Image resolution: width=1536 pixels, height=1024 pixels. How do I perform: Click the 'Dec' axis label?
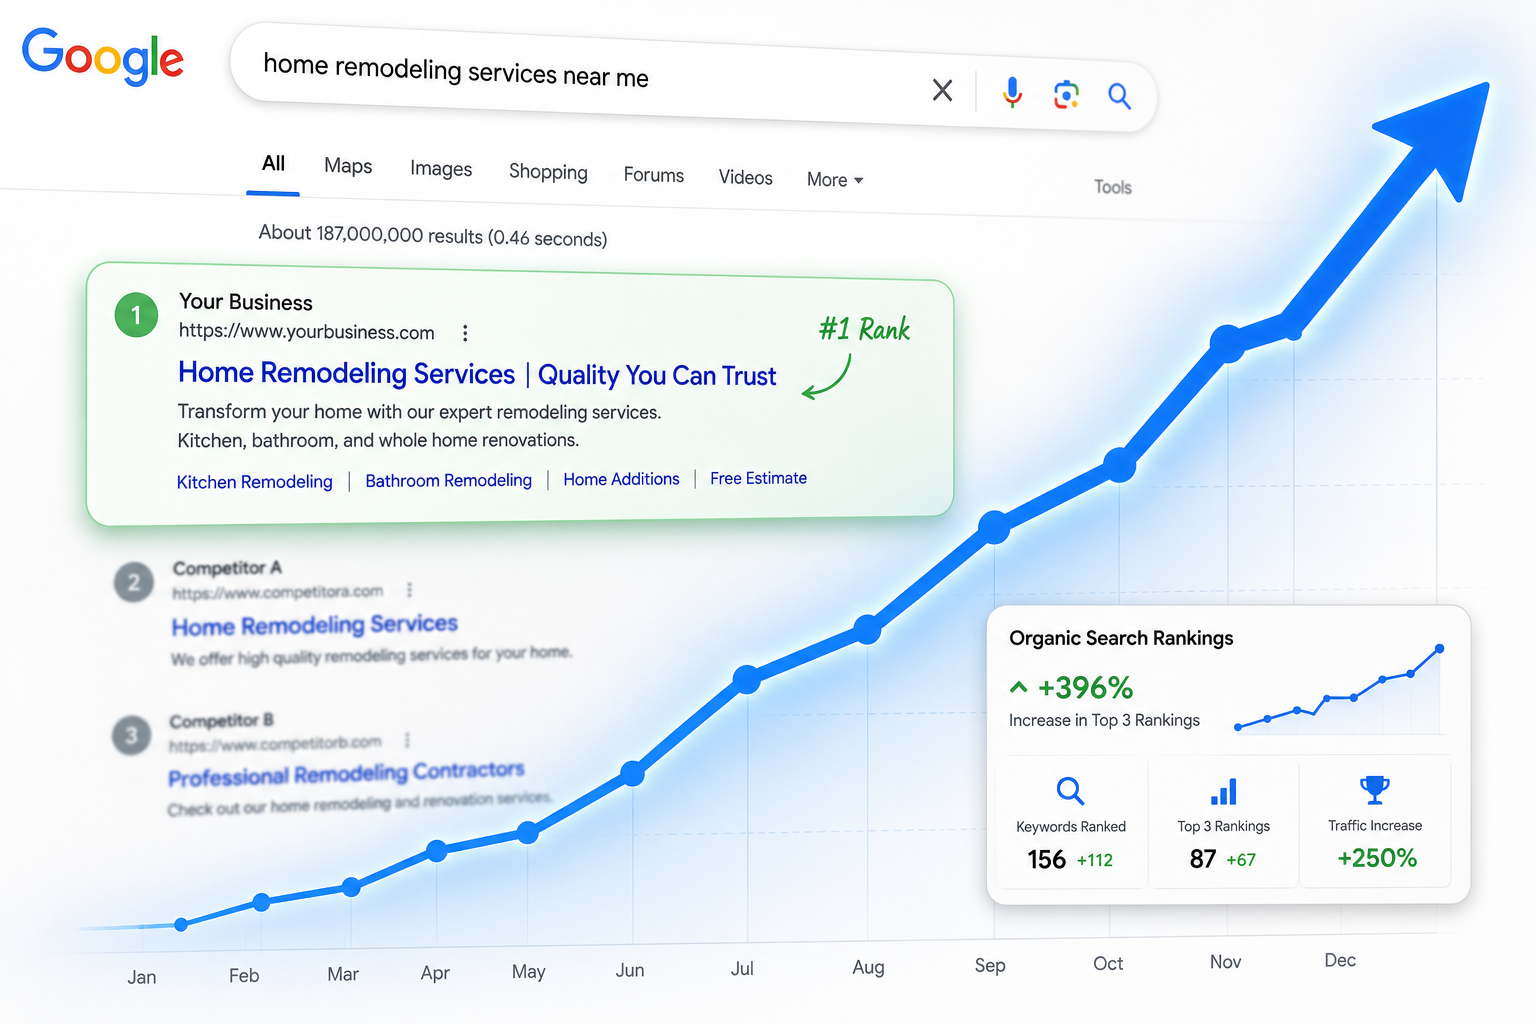click(1340, 960)
